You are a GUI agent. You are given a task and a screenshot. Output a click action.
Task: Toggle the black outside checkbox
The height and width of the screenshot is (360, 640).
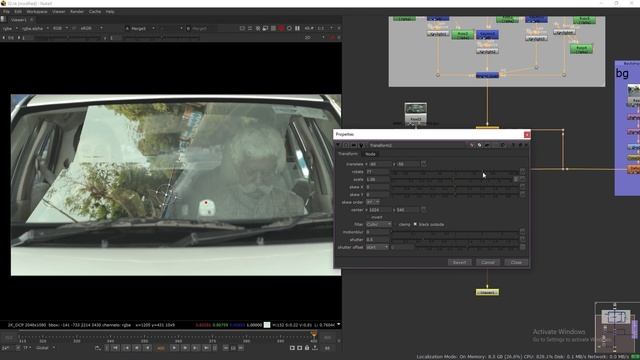[x=415, y=224]
